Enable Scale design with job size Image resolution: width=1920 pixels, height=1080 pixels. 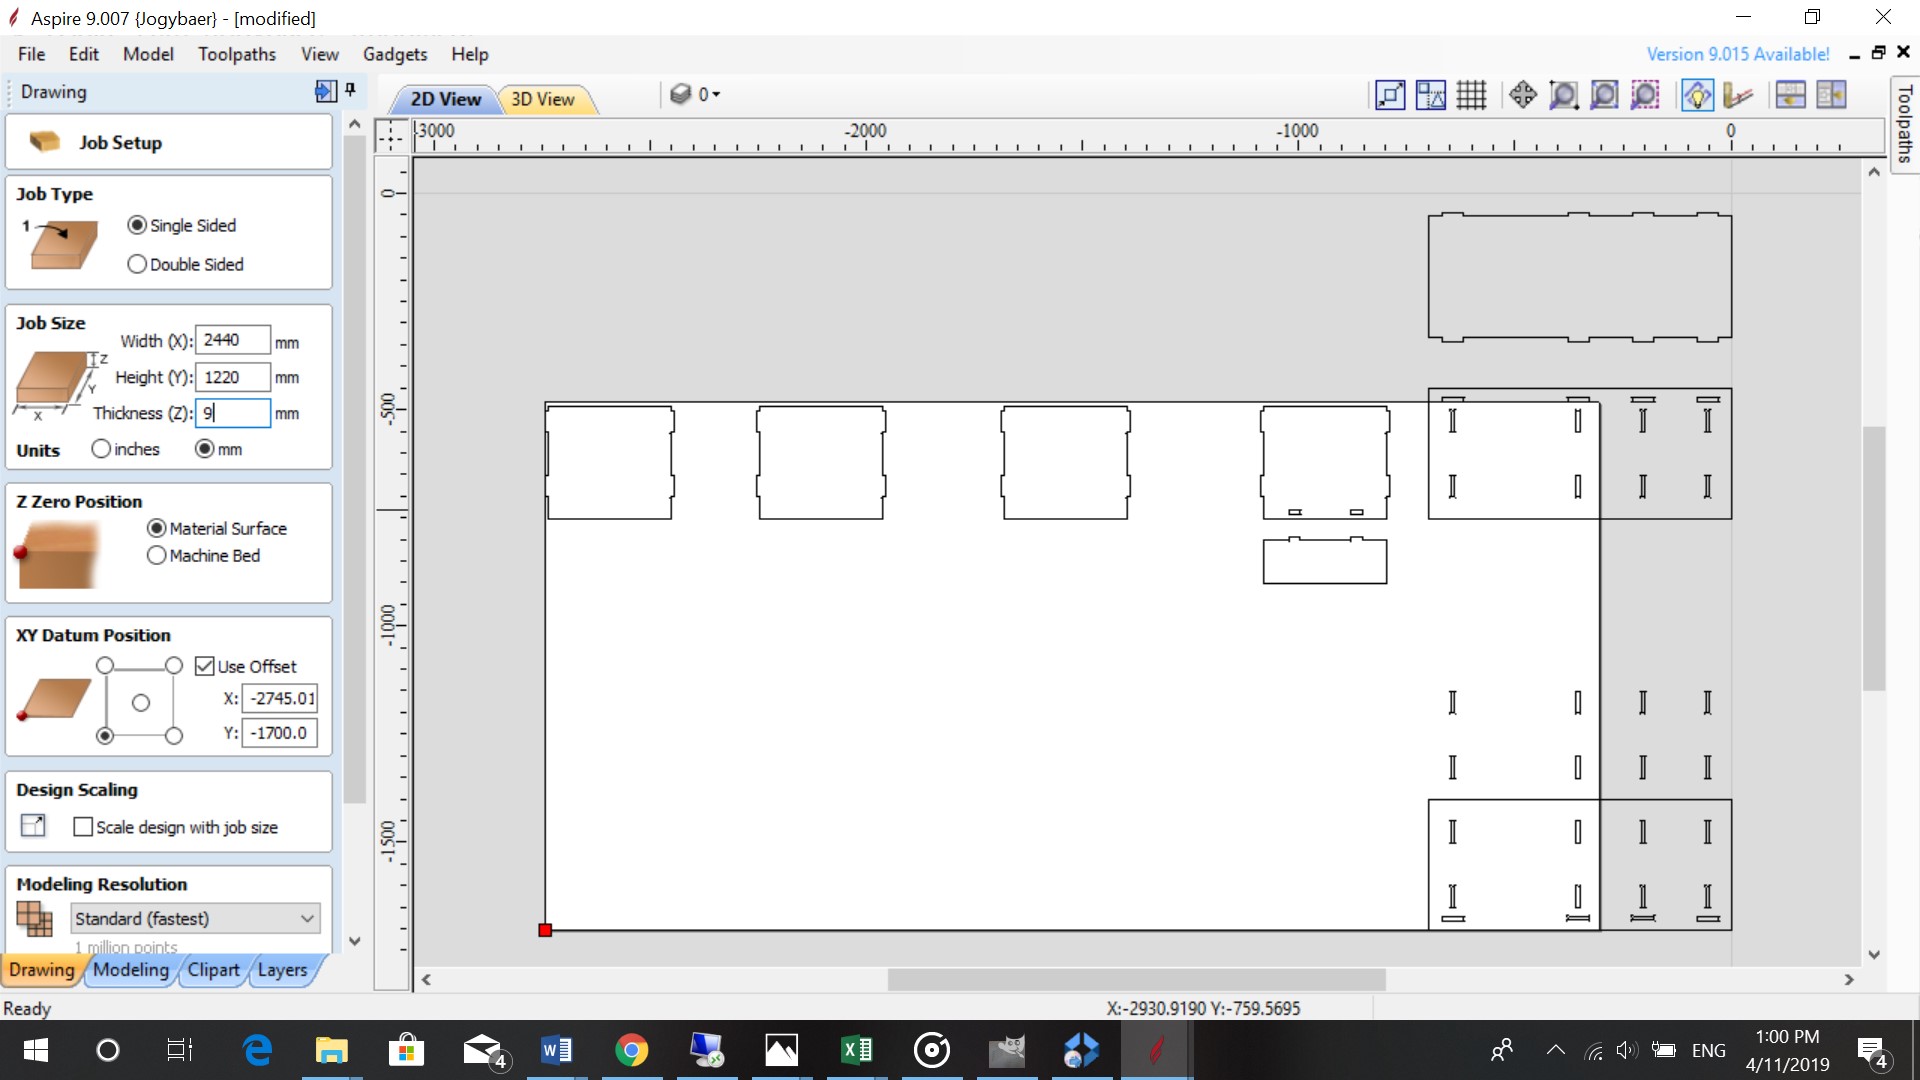point(83,827)
